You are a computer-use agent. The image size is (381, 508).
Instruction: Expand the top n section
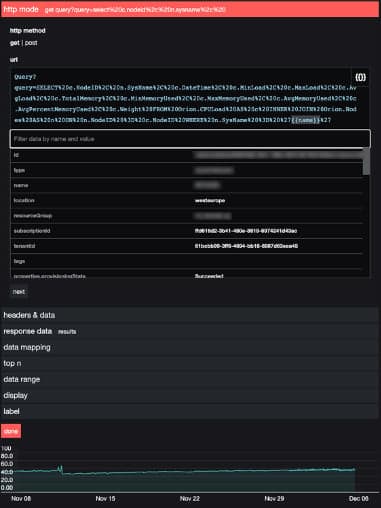click(190, 363)
